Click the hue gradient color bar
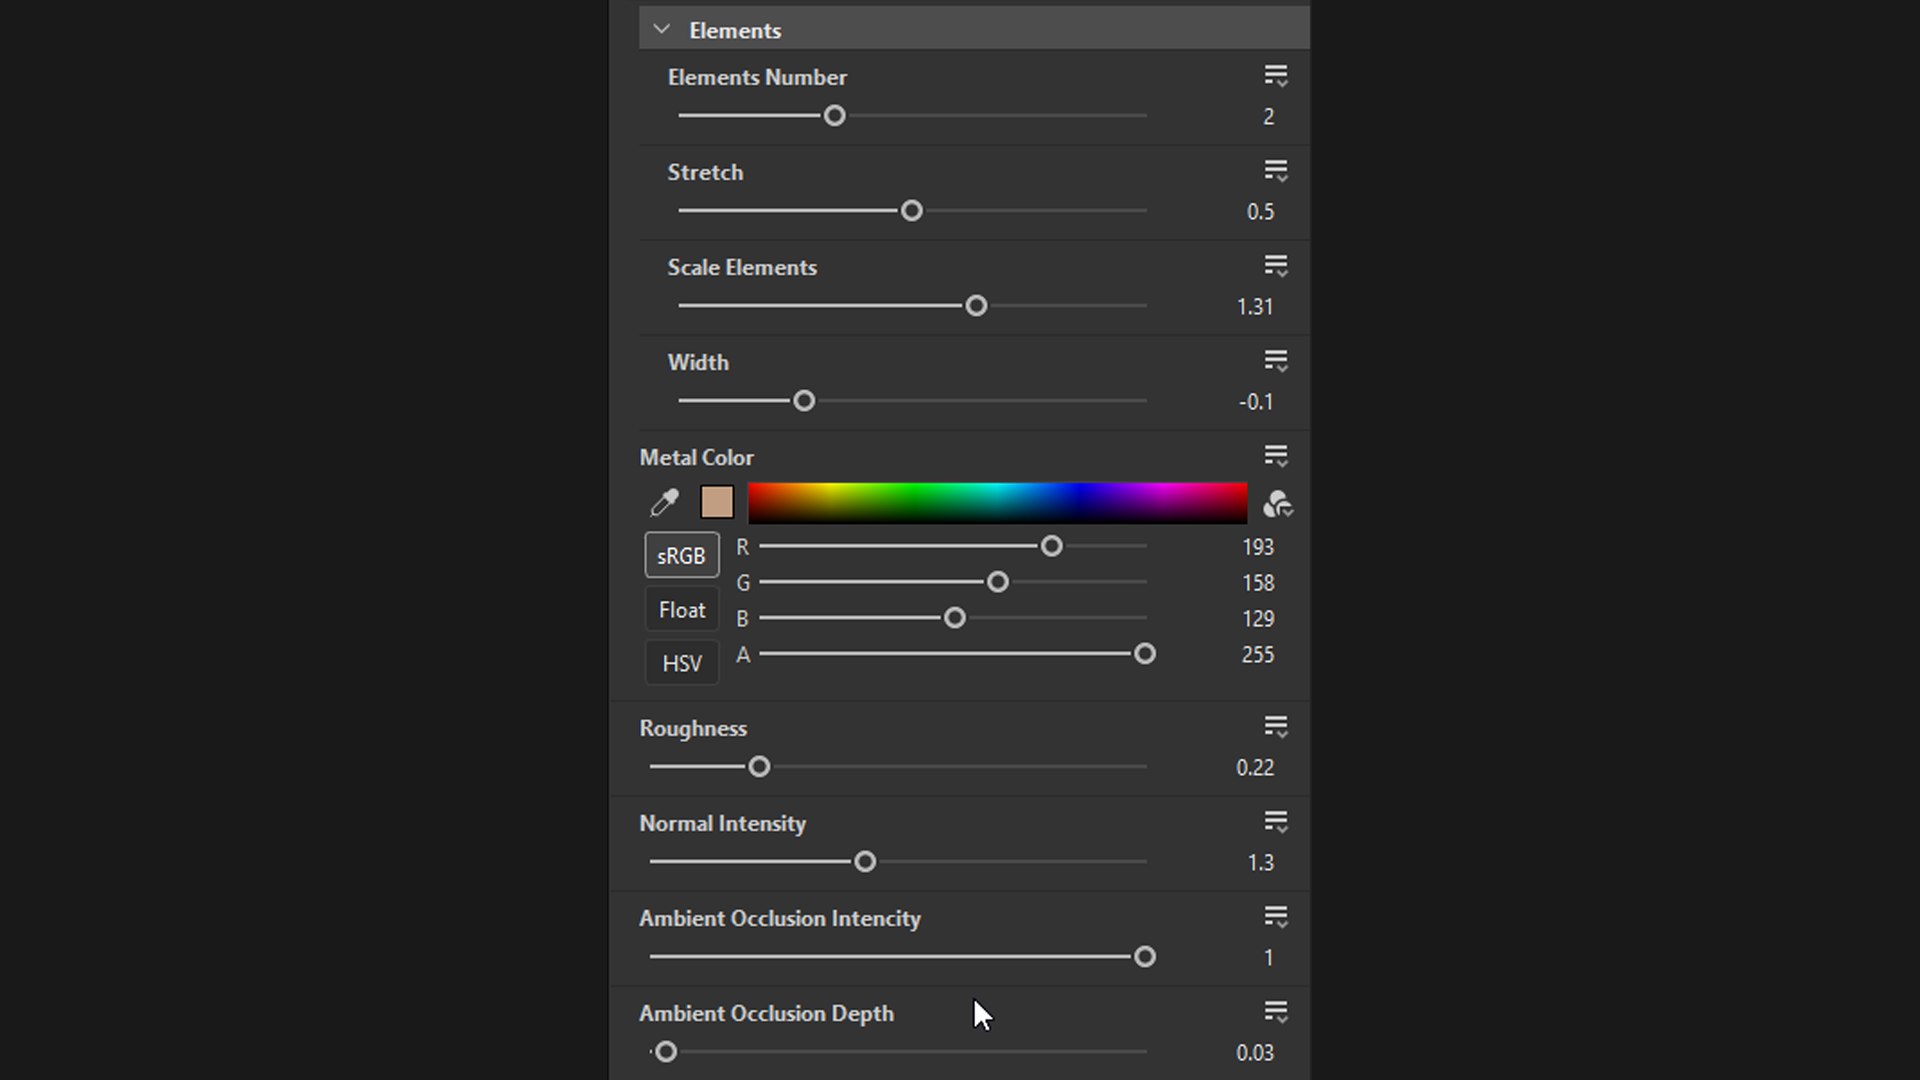The image size is (1920, 1080). pyautogui.click(x=997, y=502)
